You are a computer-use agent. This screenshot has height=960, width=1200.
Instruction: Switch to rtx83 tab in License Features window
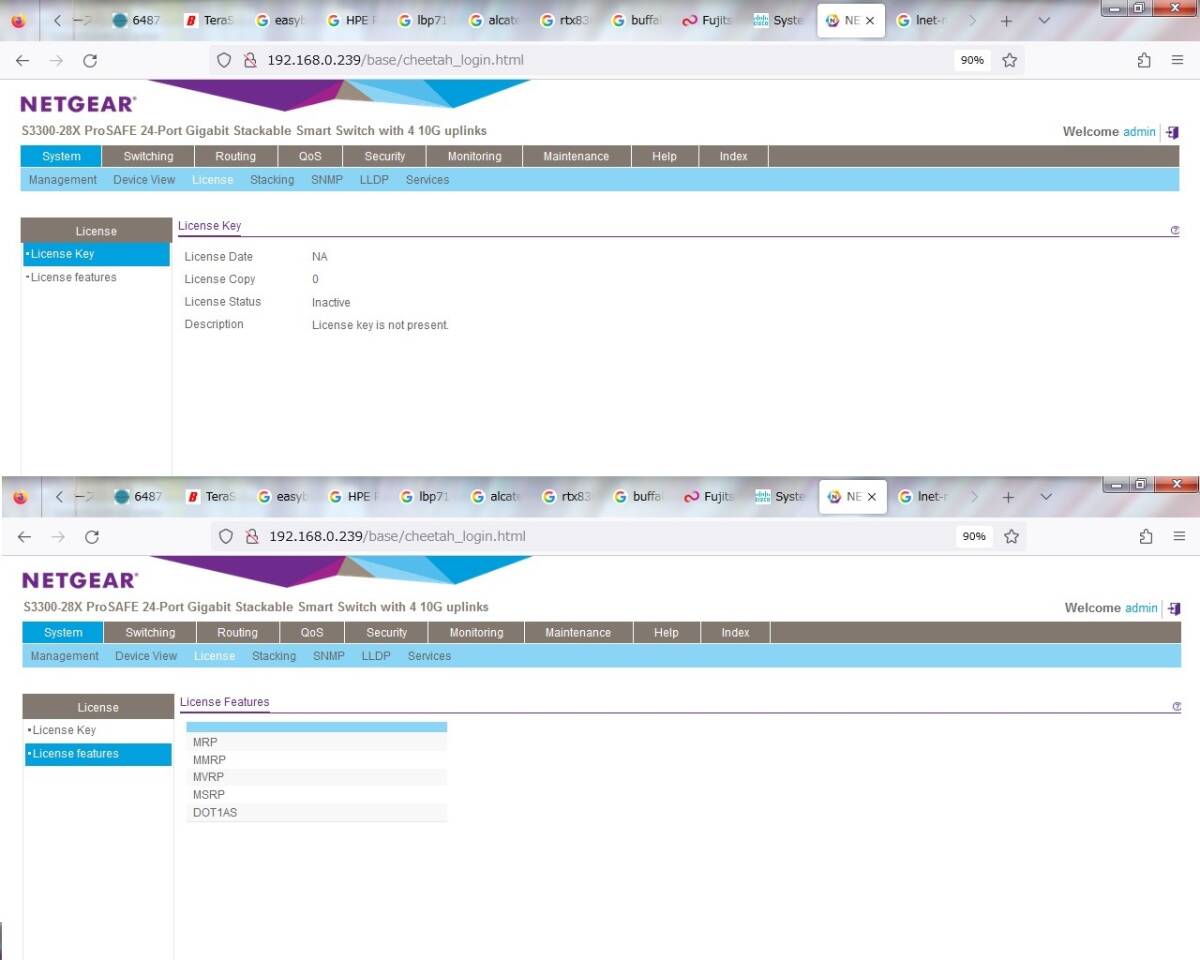(x=567, y=496)
